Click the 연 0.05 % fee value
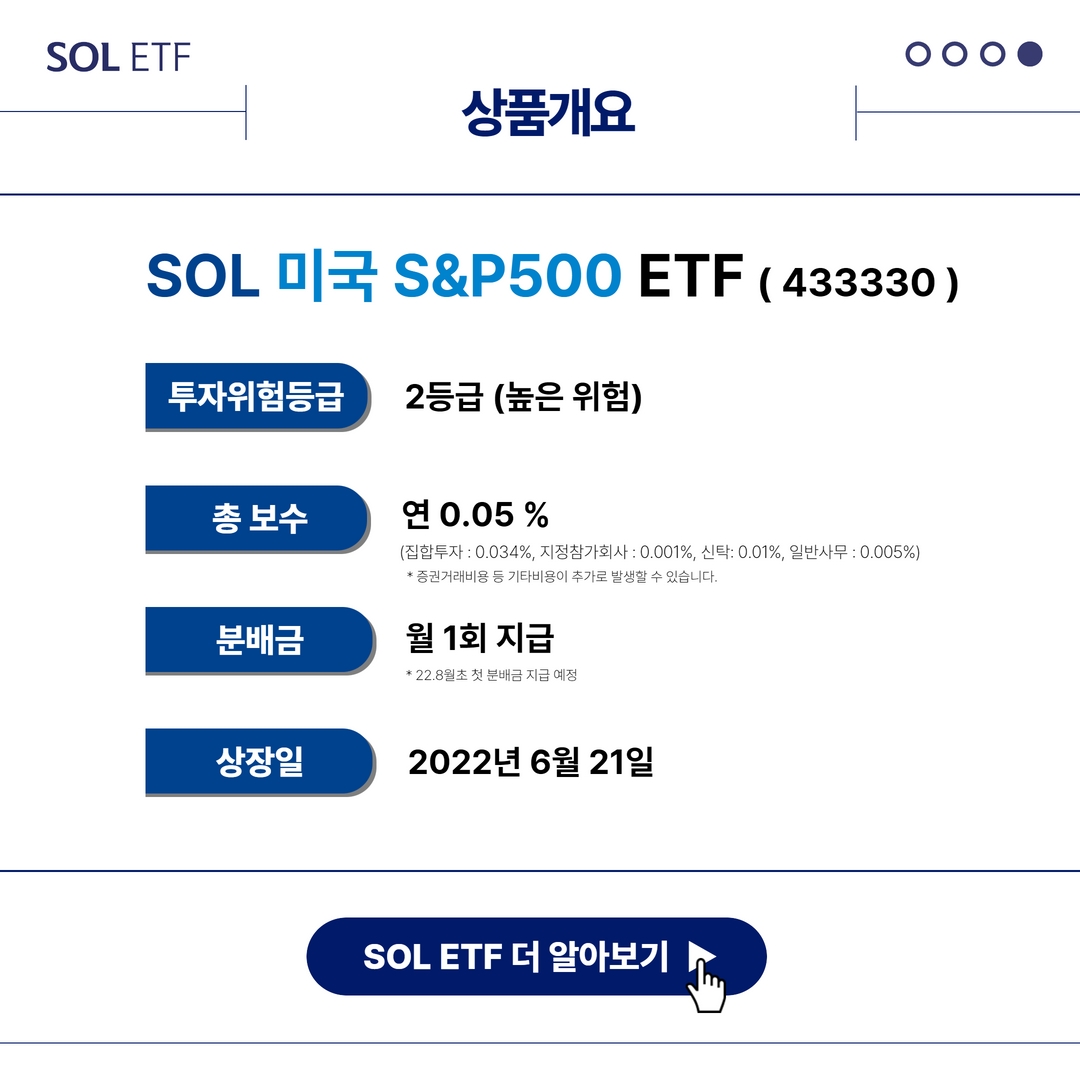The image size is (1080, 1080). (x=475, y=515)
